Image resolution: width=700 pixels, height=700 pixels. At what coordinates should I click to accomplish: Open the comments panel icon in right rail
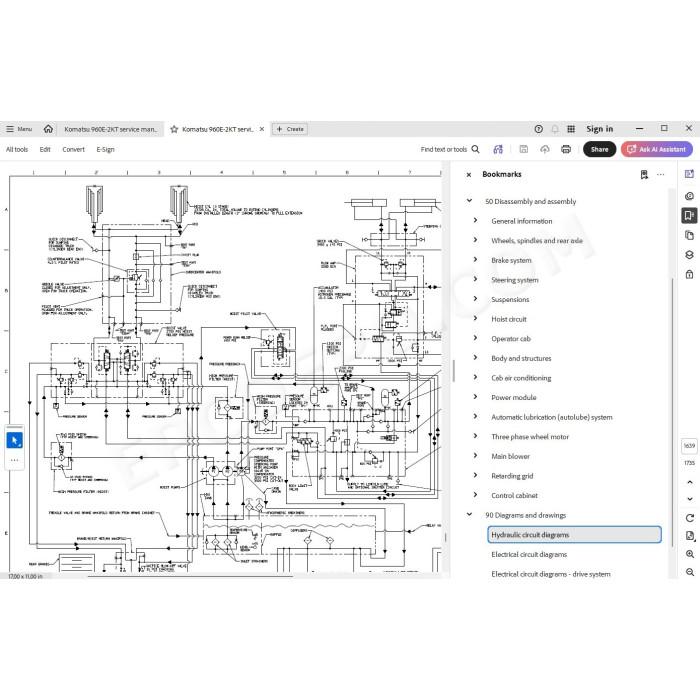pyautogui.click(x=689, y=196)
